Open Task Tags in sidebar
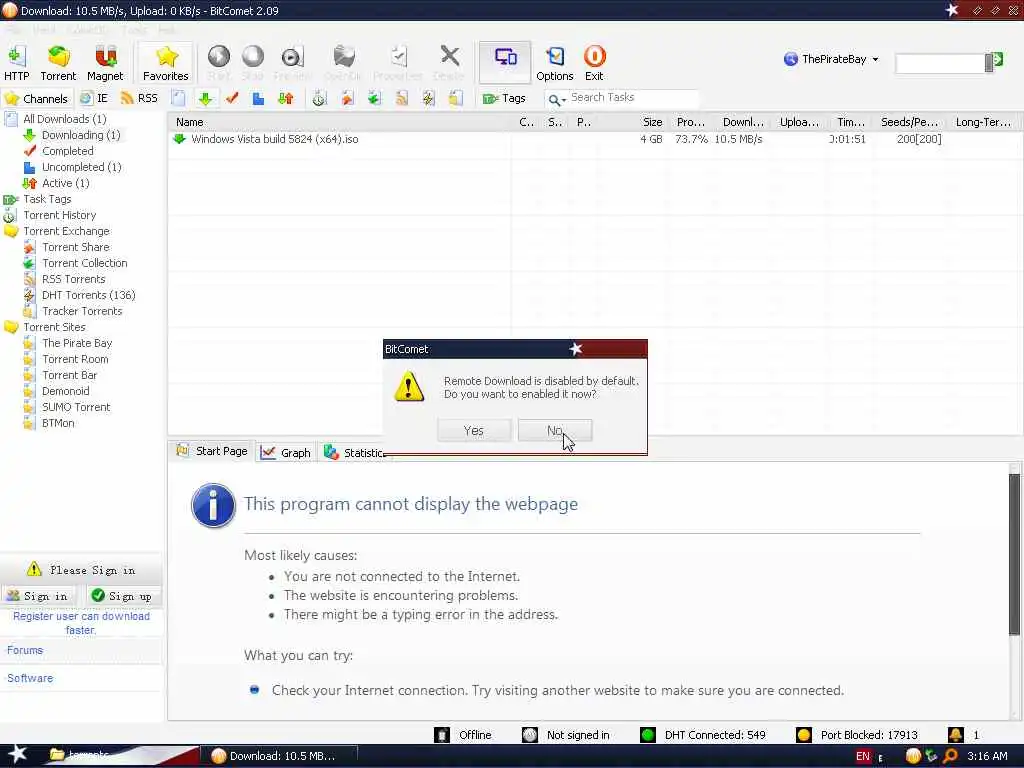This screenshot has height=768, width=1024. coord(47,199)
